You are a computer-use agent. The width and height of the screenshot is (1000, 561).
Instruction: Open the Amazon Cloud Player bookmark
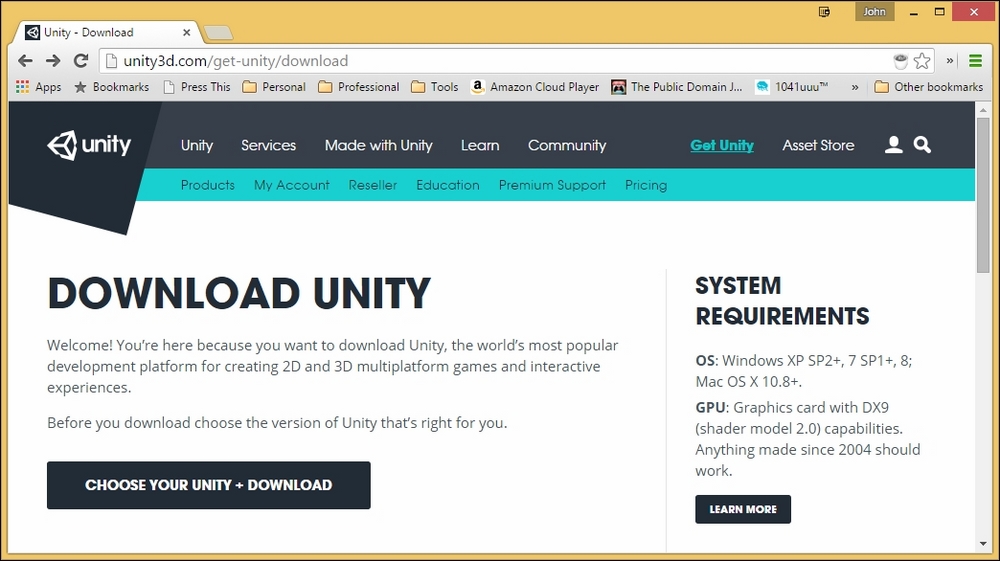535,87
